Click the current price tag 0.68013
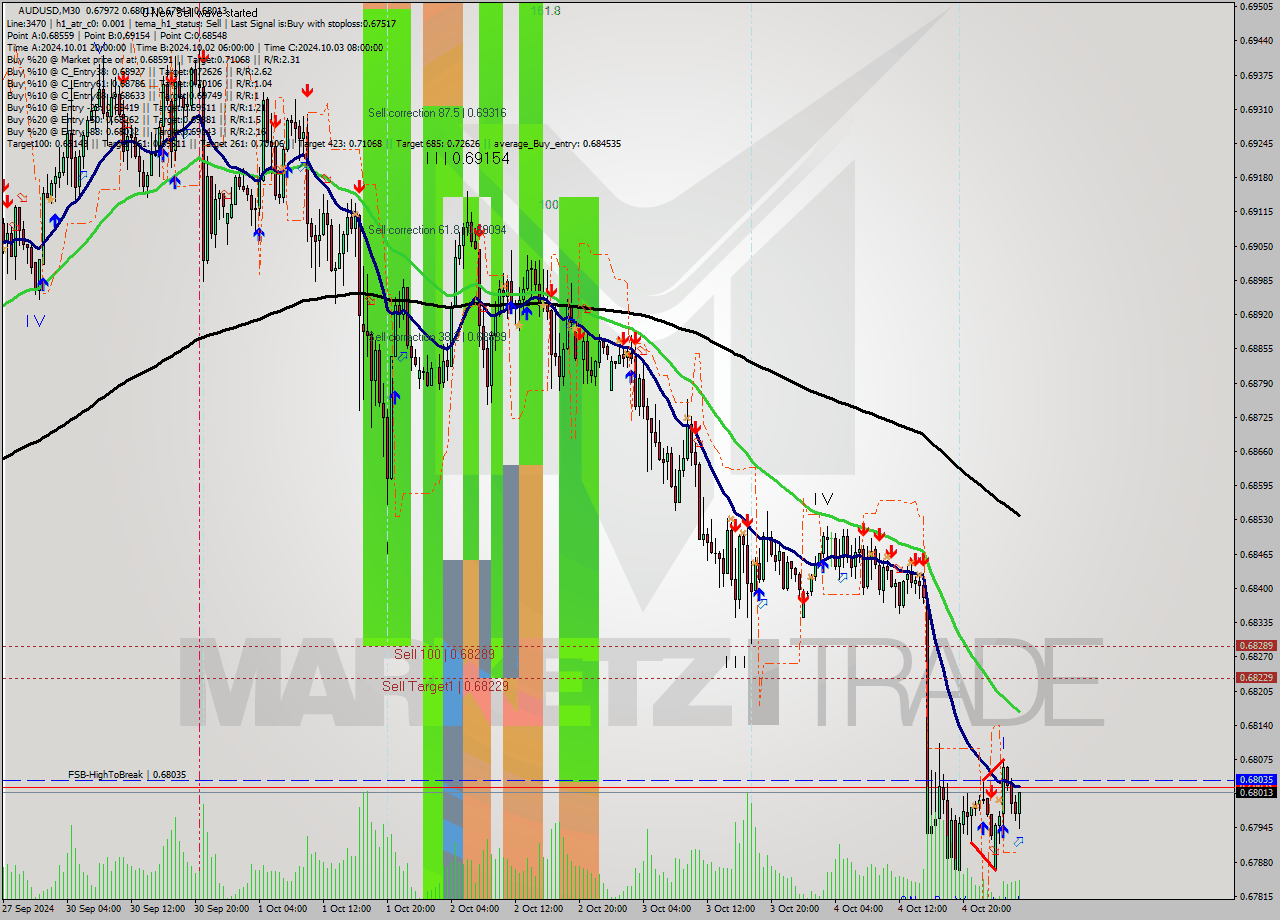Image resolution: width=1280 pixels, height=920 pixels. (x=1256, y=792)
